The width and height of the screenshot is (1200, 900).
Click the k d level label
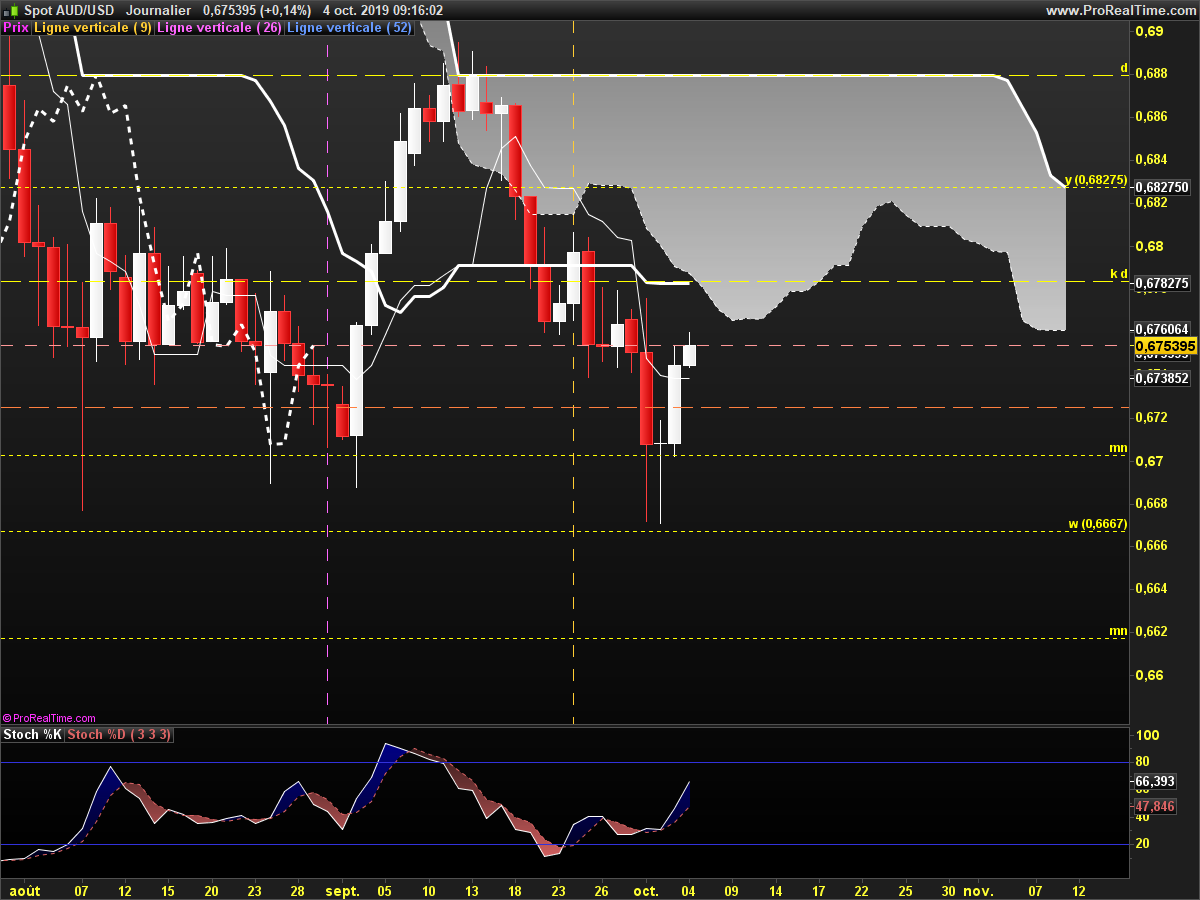(x=1119, y=273)
